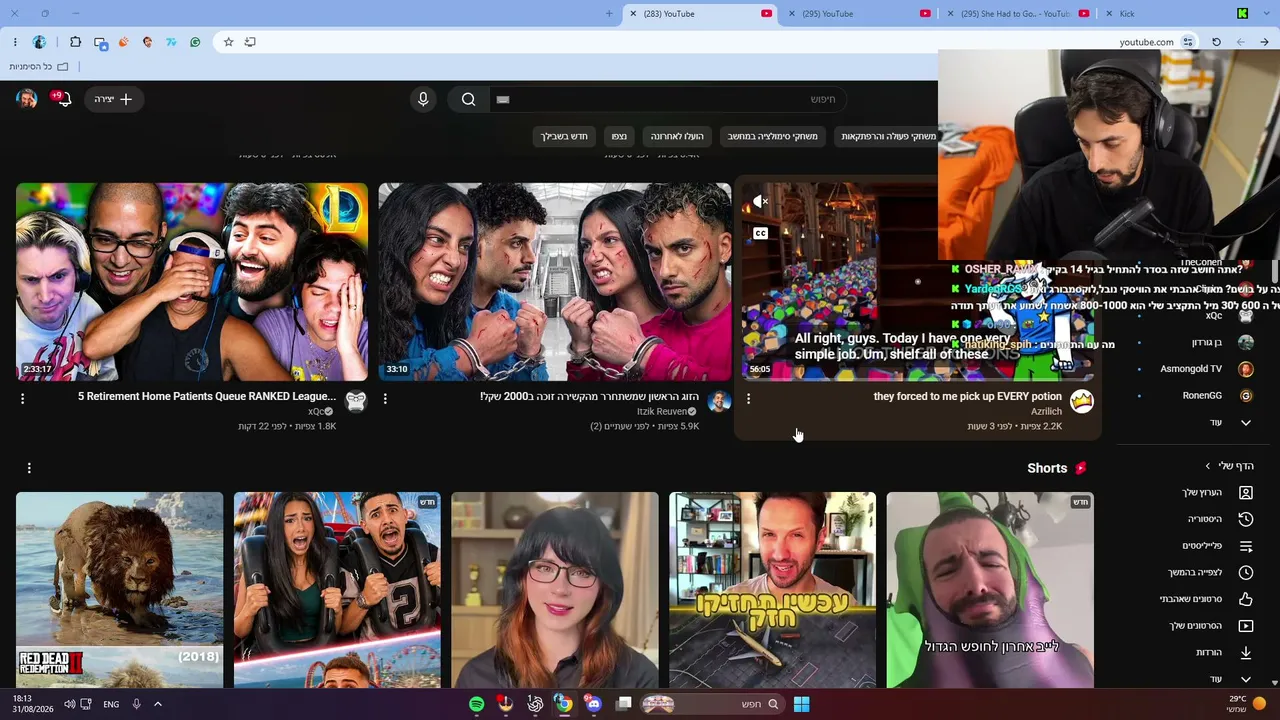Unmute the Azrilich preview video
The width and height of the screenshot is (1280, 720).
pyautogui.click(x=760, y=202)
